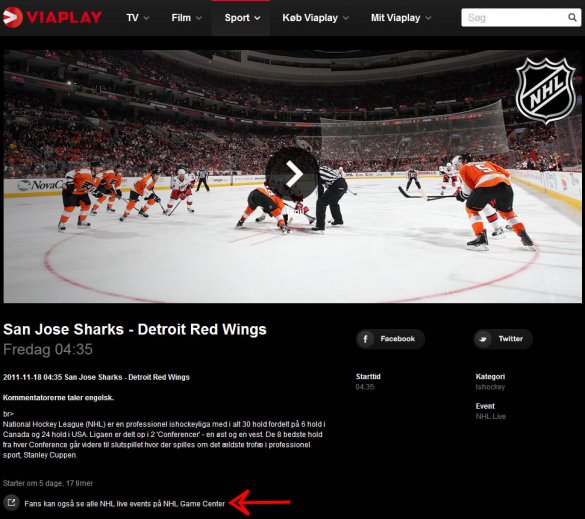This screenshot has width=585, height=519.
Task: Open the NHL Game Center link
Action: pyautogui.click(x=125, y=504)
